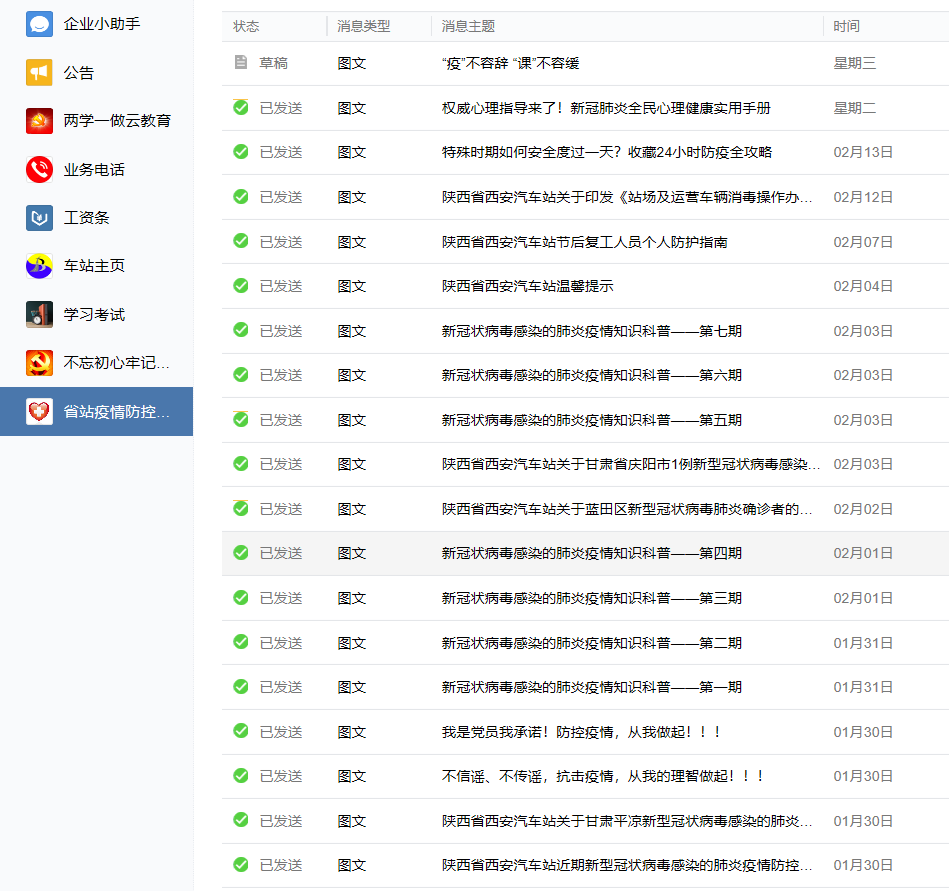Click 草稿 status label
Screen dimensions: 949x891
coord(274,63)
